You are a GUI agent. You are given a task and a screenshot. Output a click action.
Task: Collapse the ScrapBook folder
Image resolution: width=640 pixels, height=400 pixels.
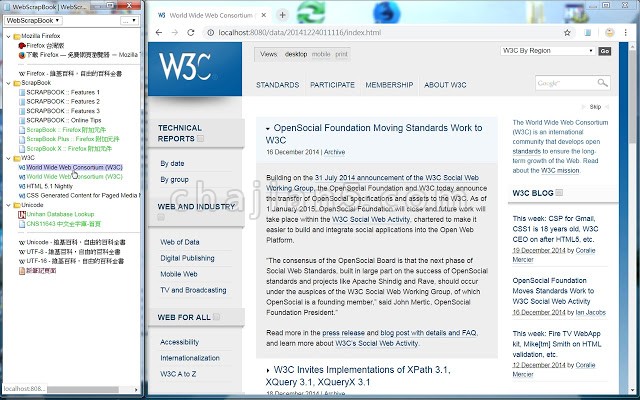pos(8,83)
